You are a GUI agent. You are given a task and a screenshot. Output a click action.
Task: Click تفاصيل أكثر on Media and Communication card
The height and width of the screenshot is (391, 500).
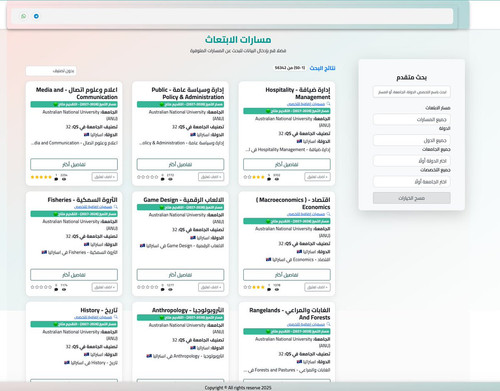(74, 164)
